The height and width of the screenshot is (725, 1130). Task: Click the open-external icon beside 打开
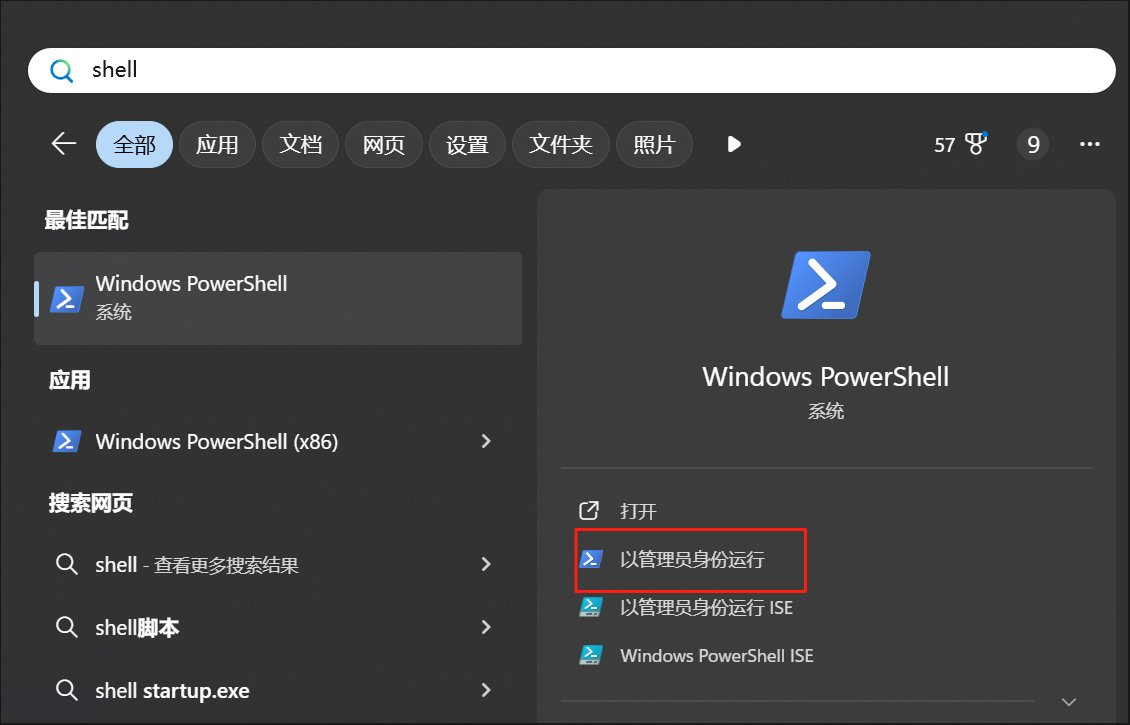click(x=590, y=510)
